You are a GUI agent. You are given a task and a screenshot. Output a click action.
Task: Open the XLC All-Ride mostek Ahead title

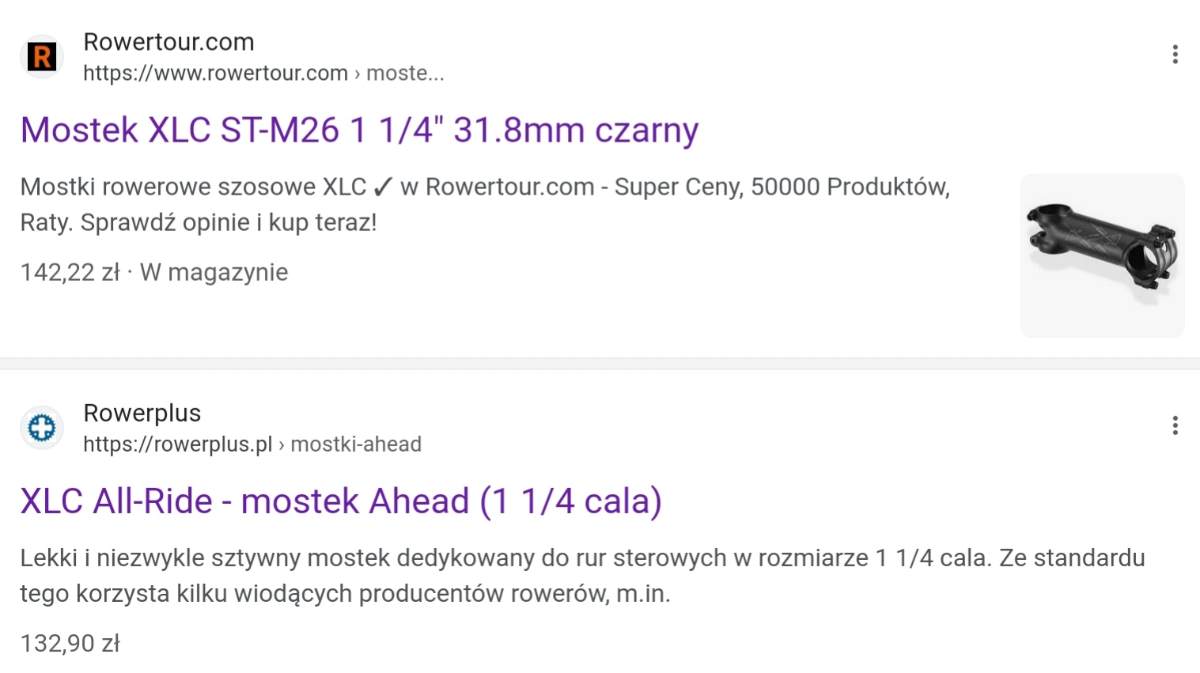coord(341,501)
